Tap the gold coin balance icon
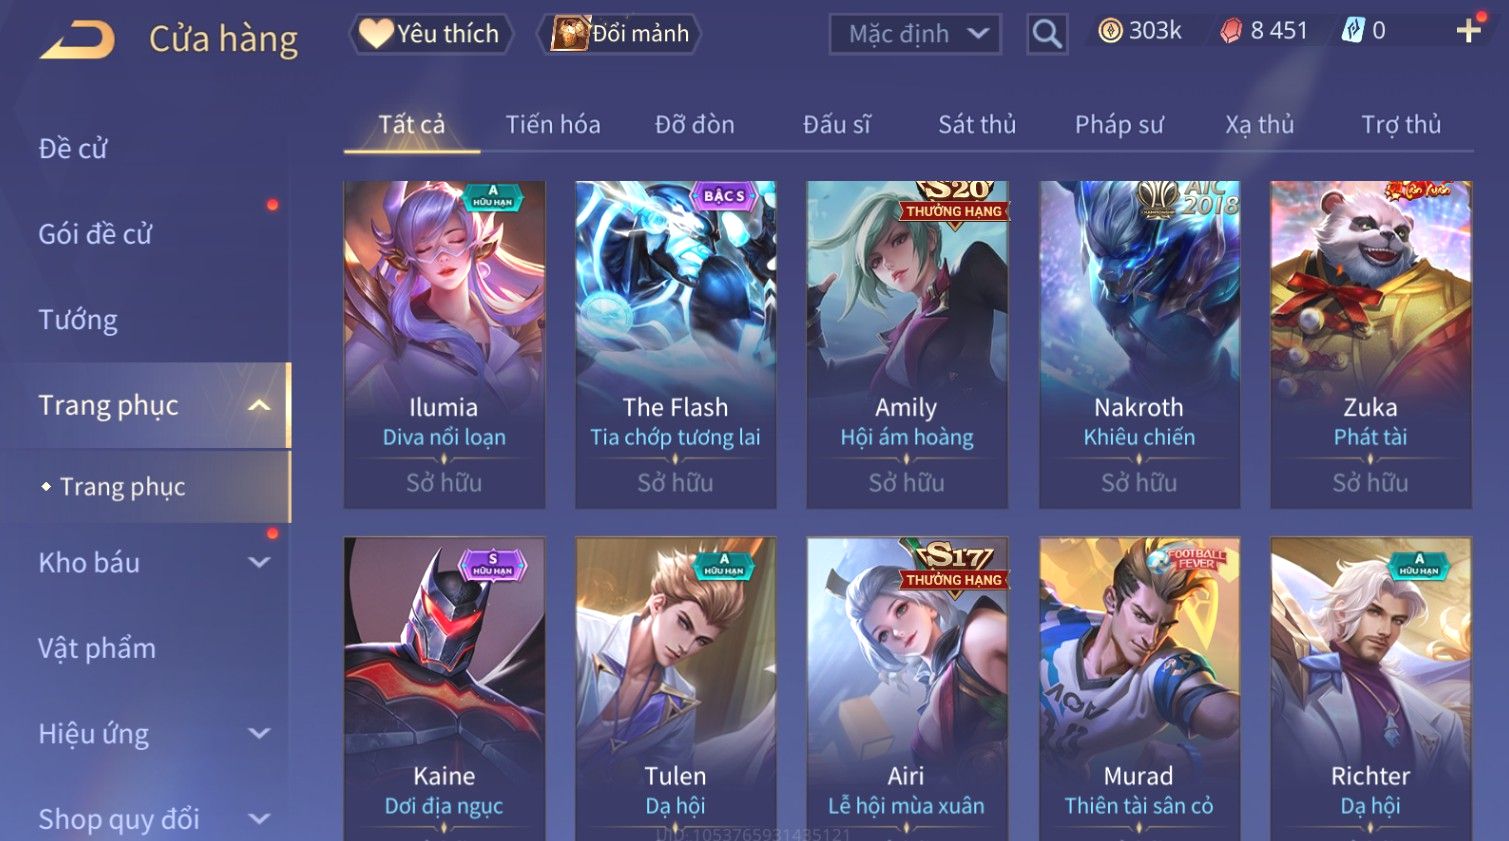The width and height of the screenshot is (1509, 841). [x=1110, y=31]
